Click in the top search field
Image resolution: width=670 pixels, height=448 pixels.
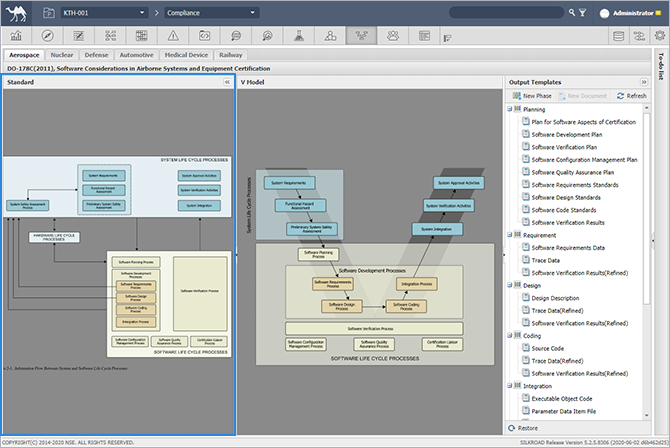[x=506, y=13]
